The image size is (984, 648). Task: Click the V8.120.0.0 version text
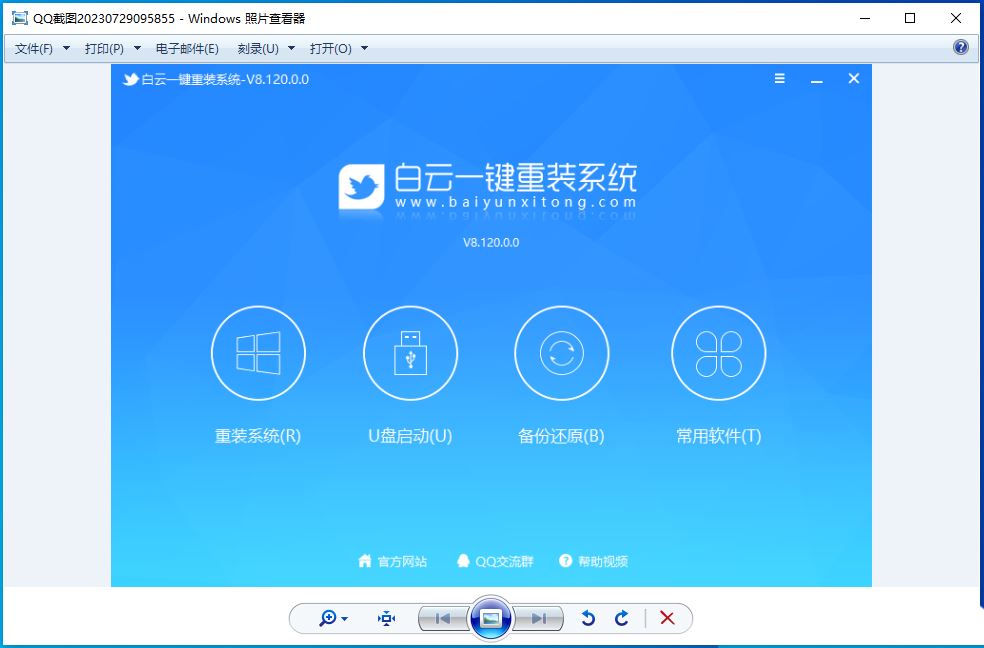(x=491, y=243)
